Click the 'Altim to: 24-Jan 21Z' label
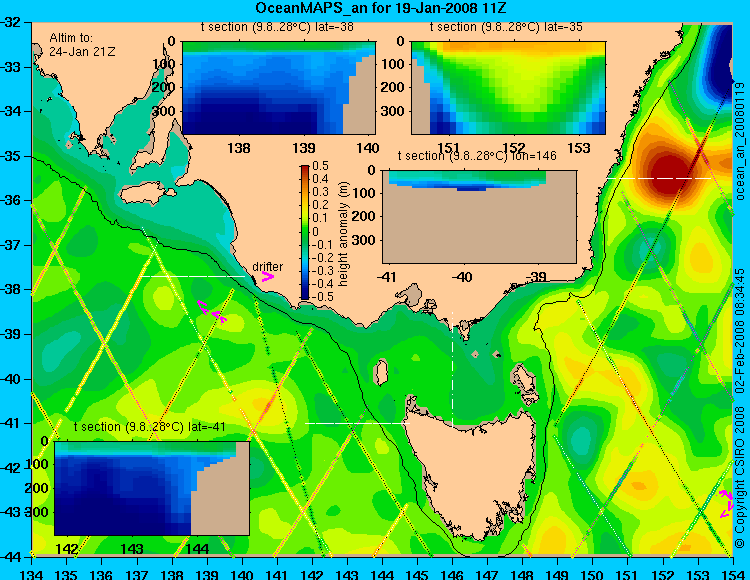Image resolution: width=750 pixels, height=580 pixels. click(x=82, y=44)
